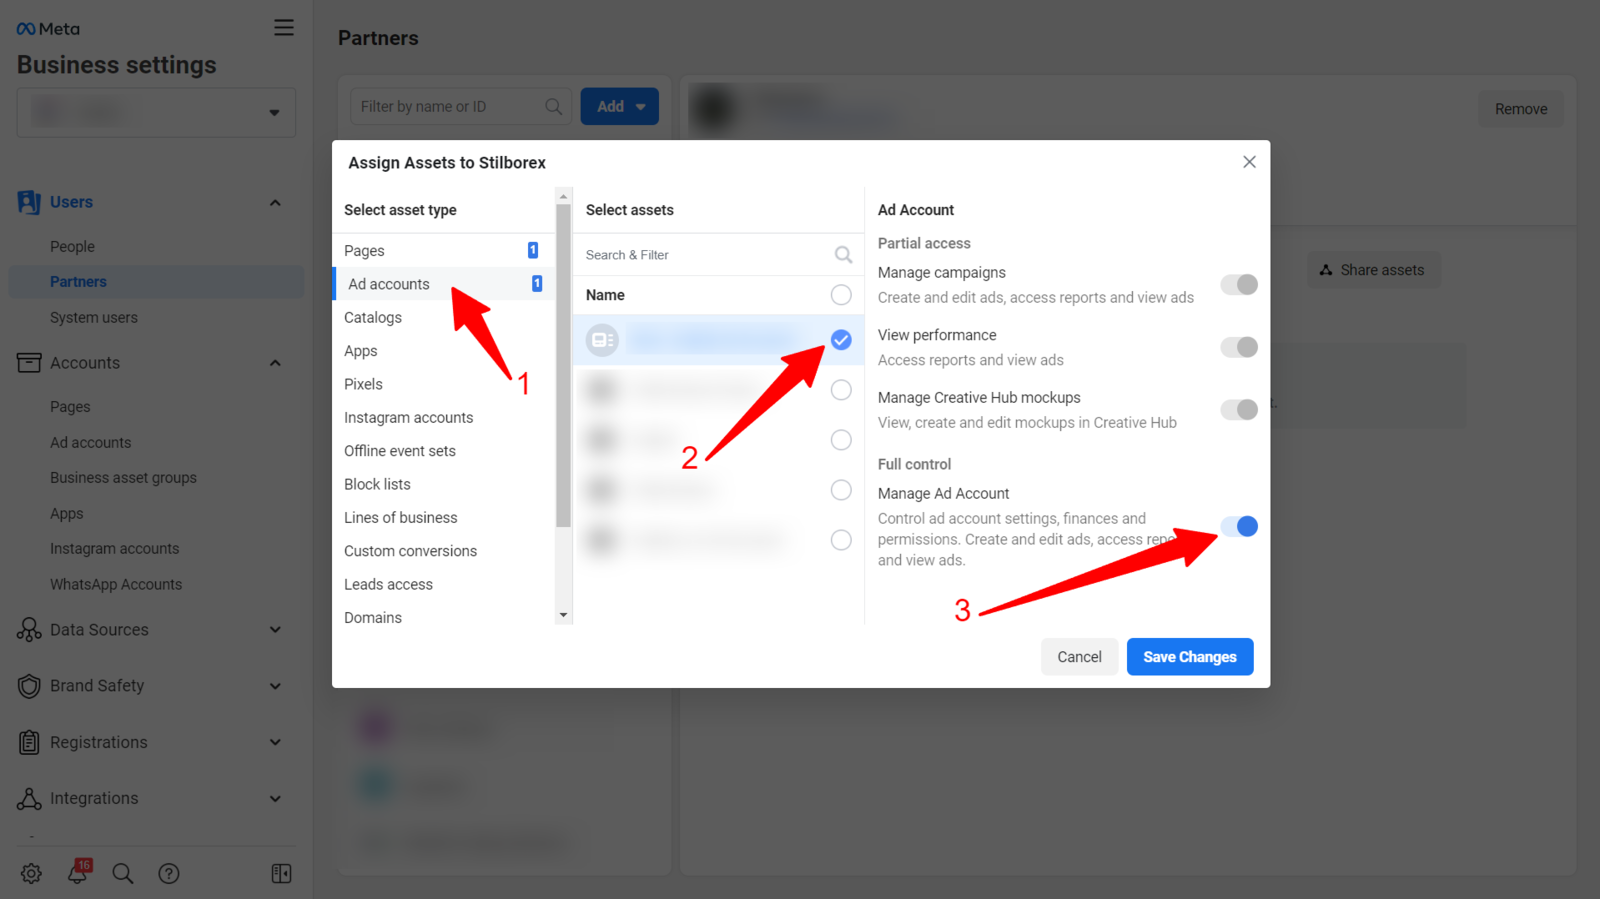This screenshot has width=1600, height=899.
Task: Select Pages asset type in the dialog
Action: click(365, 251)
